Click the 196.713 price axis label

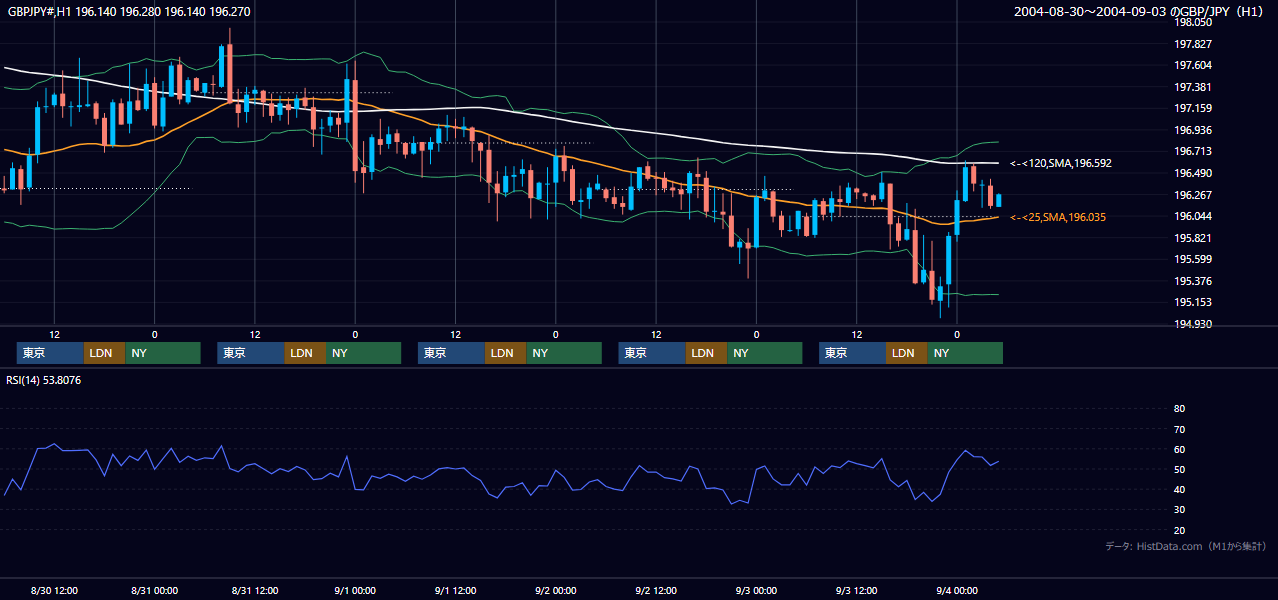click(x=1193, y=152)
